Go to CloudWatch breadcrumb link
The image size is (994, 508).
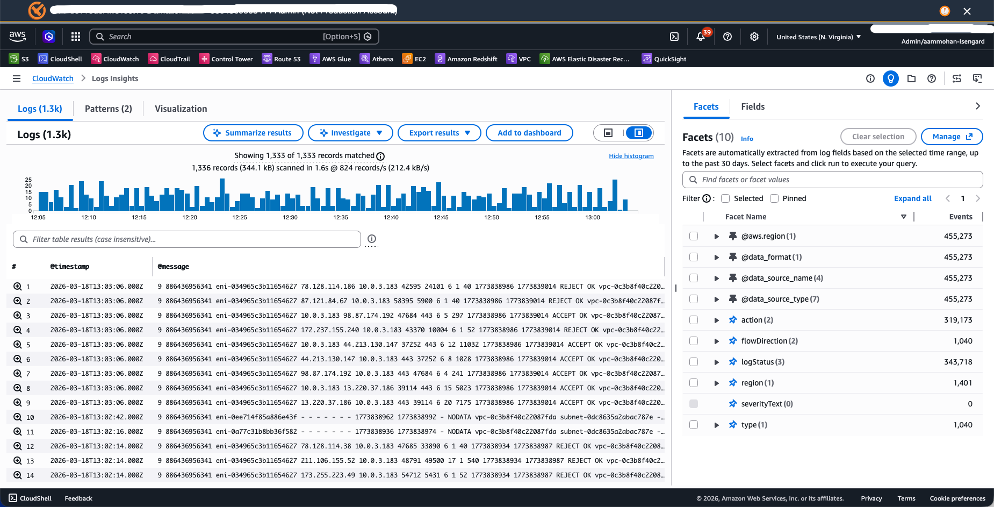[53, 79]
